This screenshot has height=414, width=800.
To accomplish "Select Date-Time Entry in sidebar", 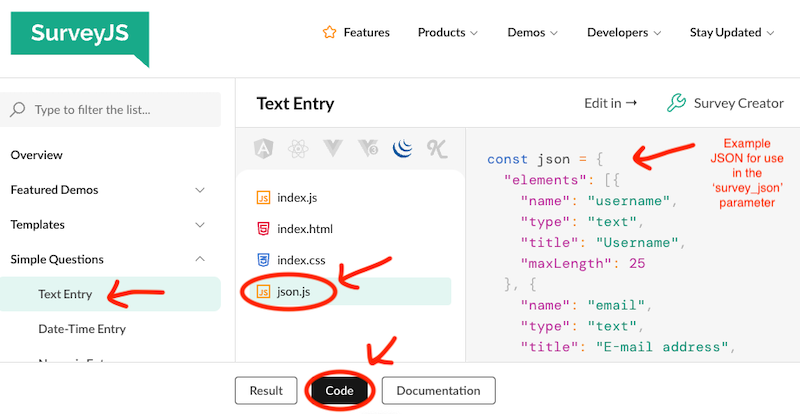I will point(82,329).
